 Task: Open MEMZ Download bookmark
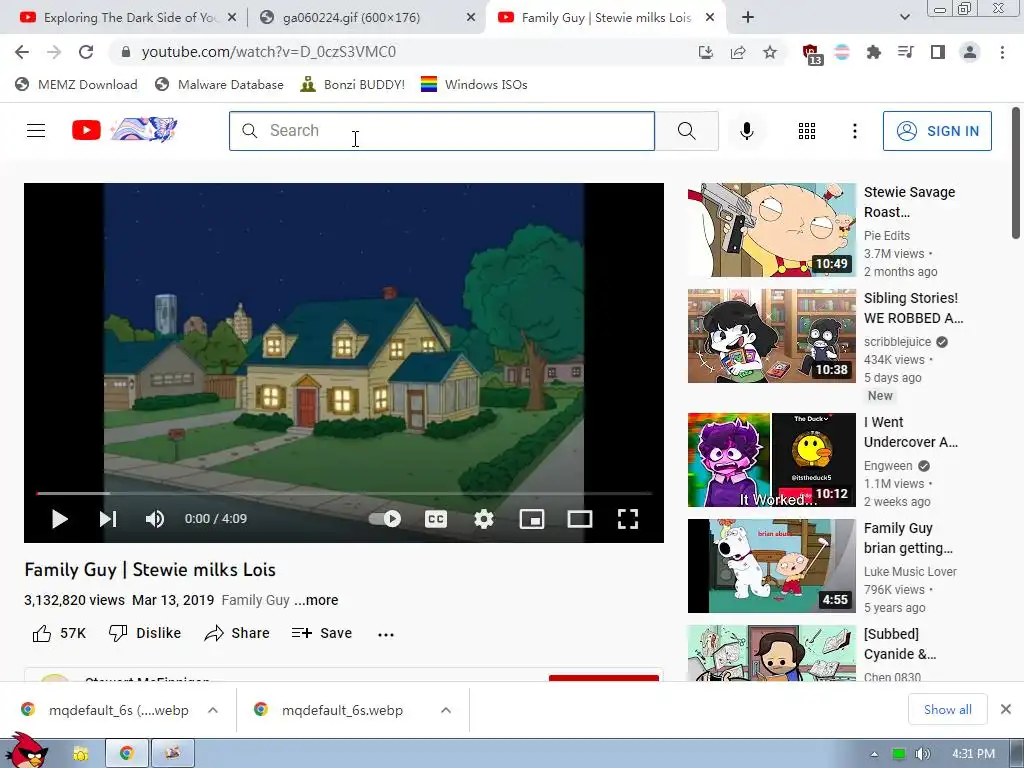(x=76, y=84)
